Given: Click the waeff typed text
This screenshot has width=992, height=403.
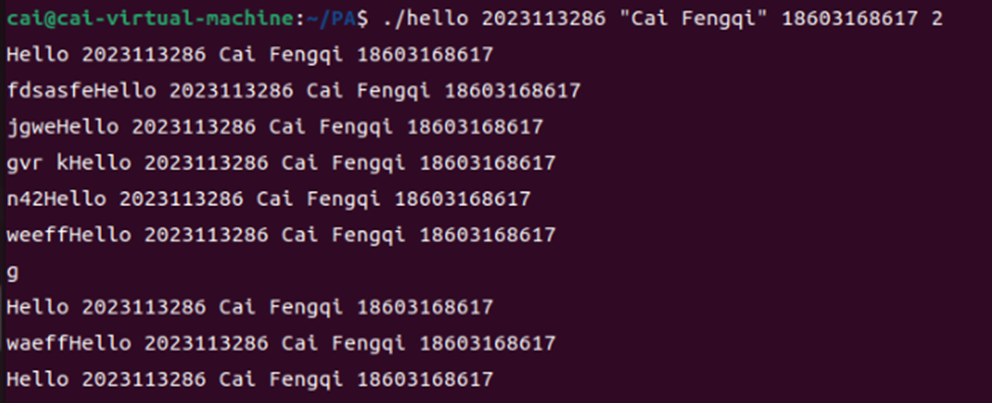Looking at the screenshot, I should (37, 343).
